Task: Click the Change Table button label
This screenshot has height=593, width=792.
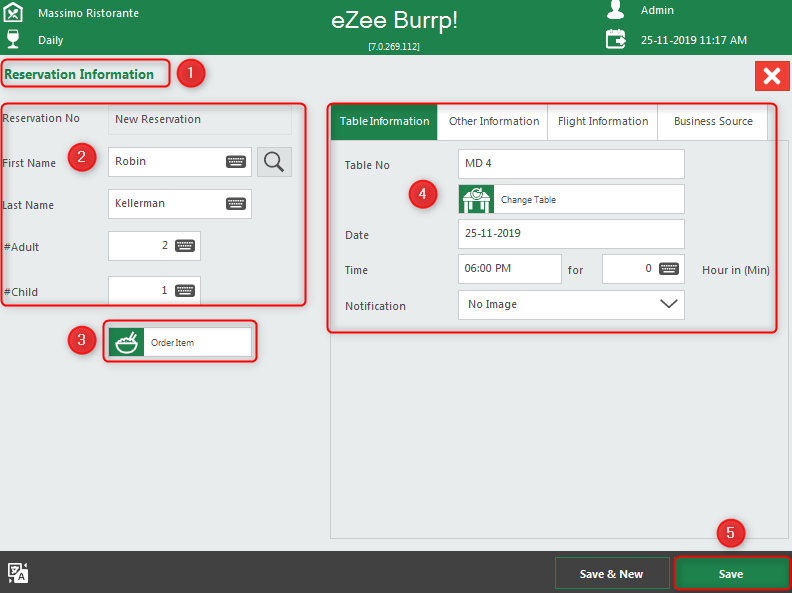Action: 528,200
